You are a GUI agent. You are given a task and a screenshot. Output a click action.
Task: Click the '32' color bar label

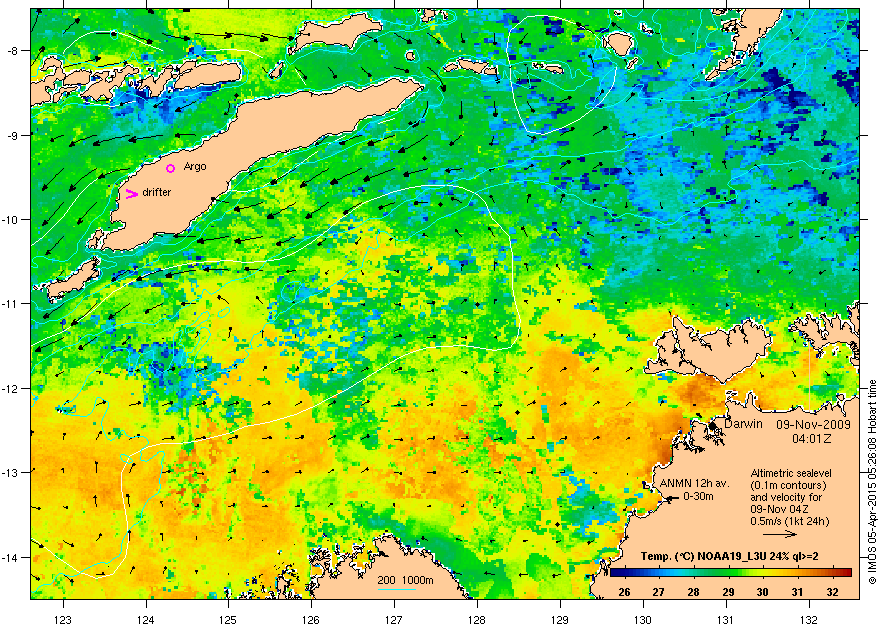click(832, 592)
